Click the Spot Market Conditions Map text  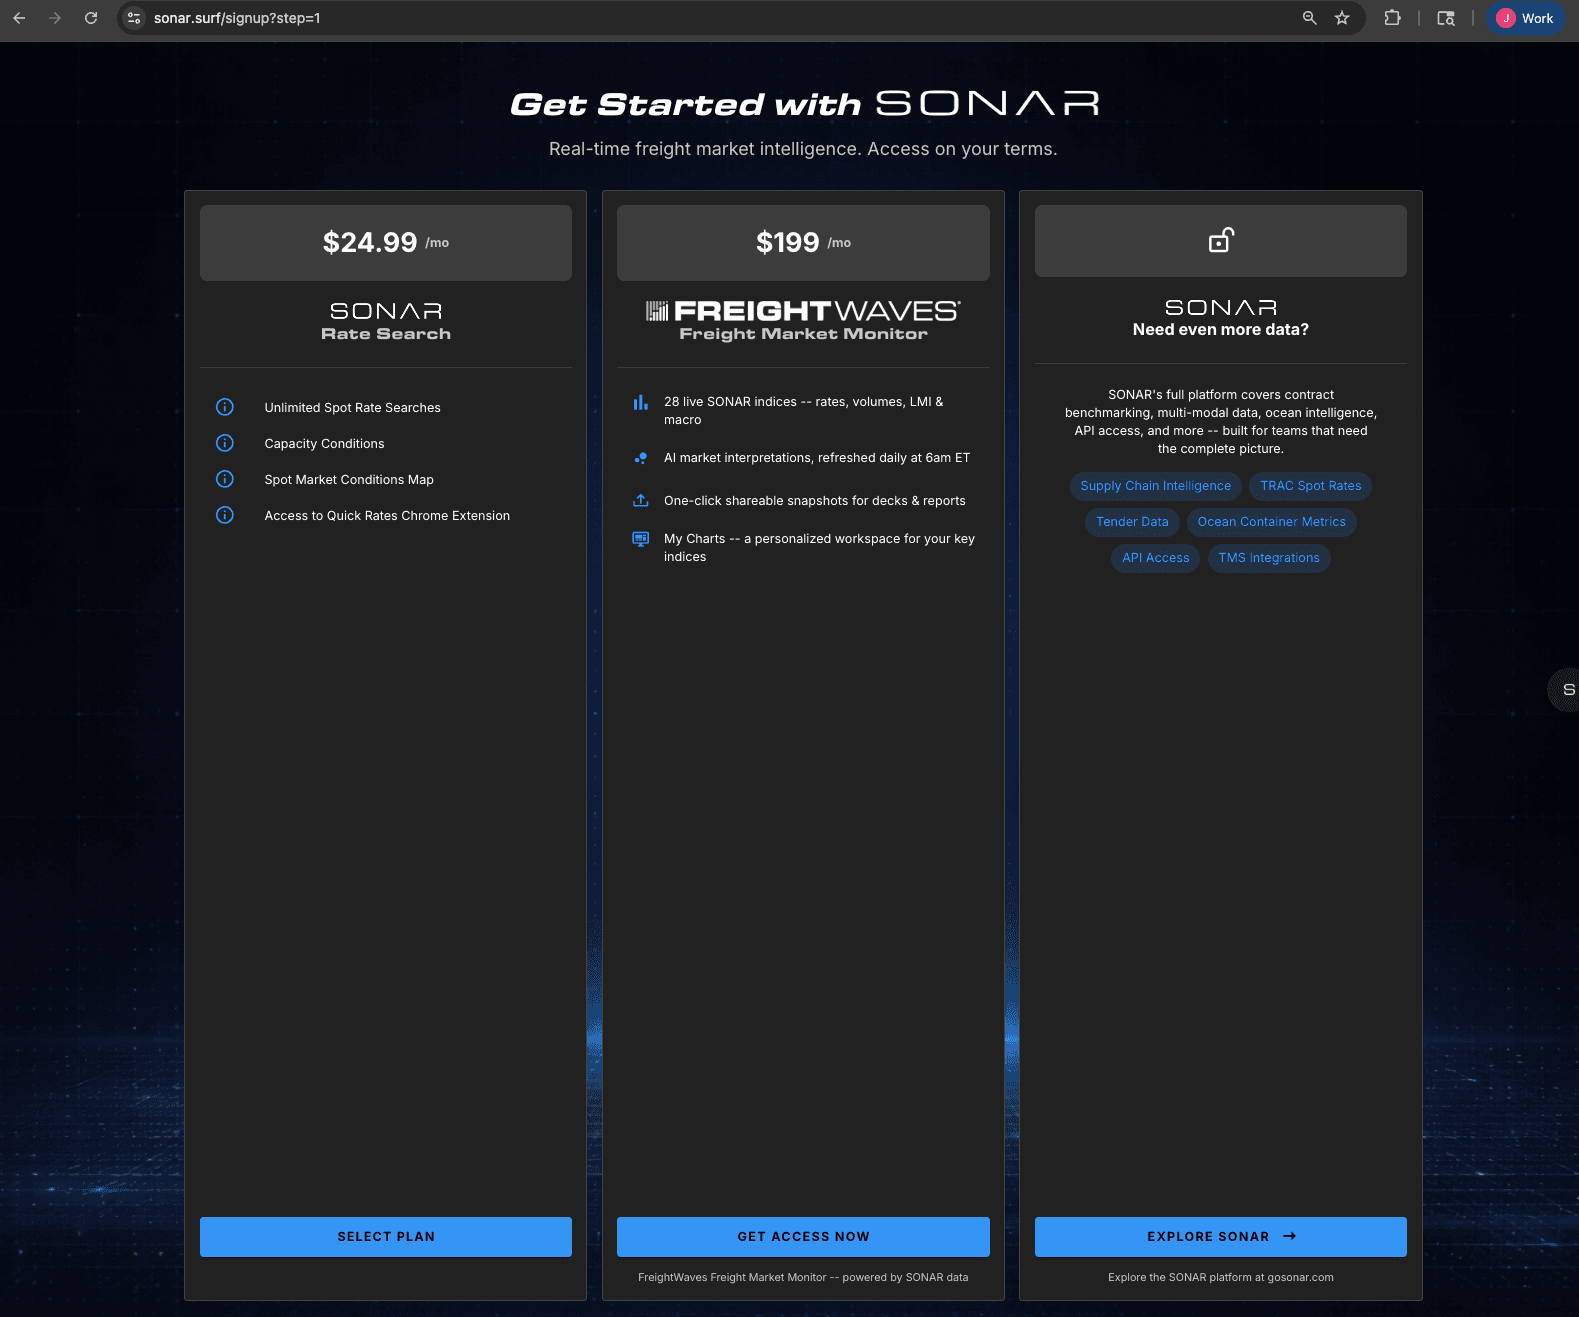click(349, 480)
